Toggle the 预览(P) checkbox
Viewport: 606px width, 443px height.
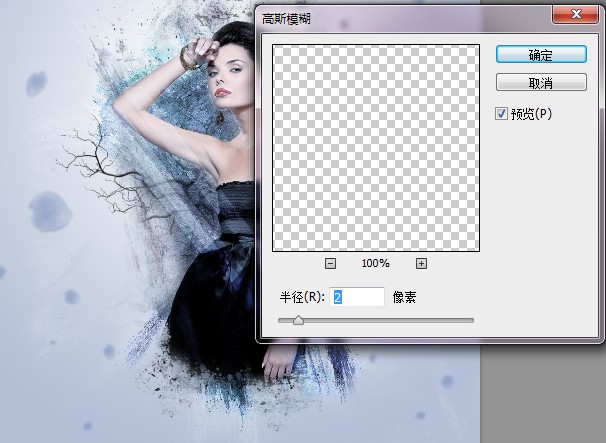click(x=501, y=114)
